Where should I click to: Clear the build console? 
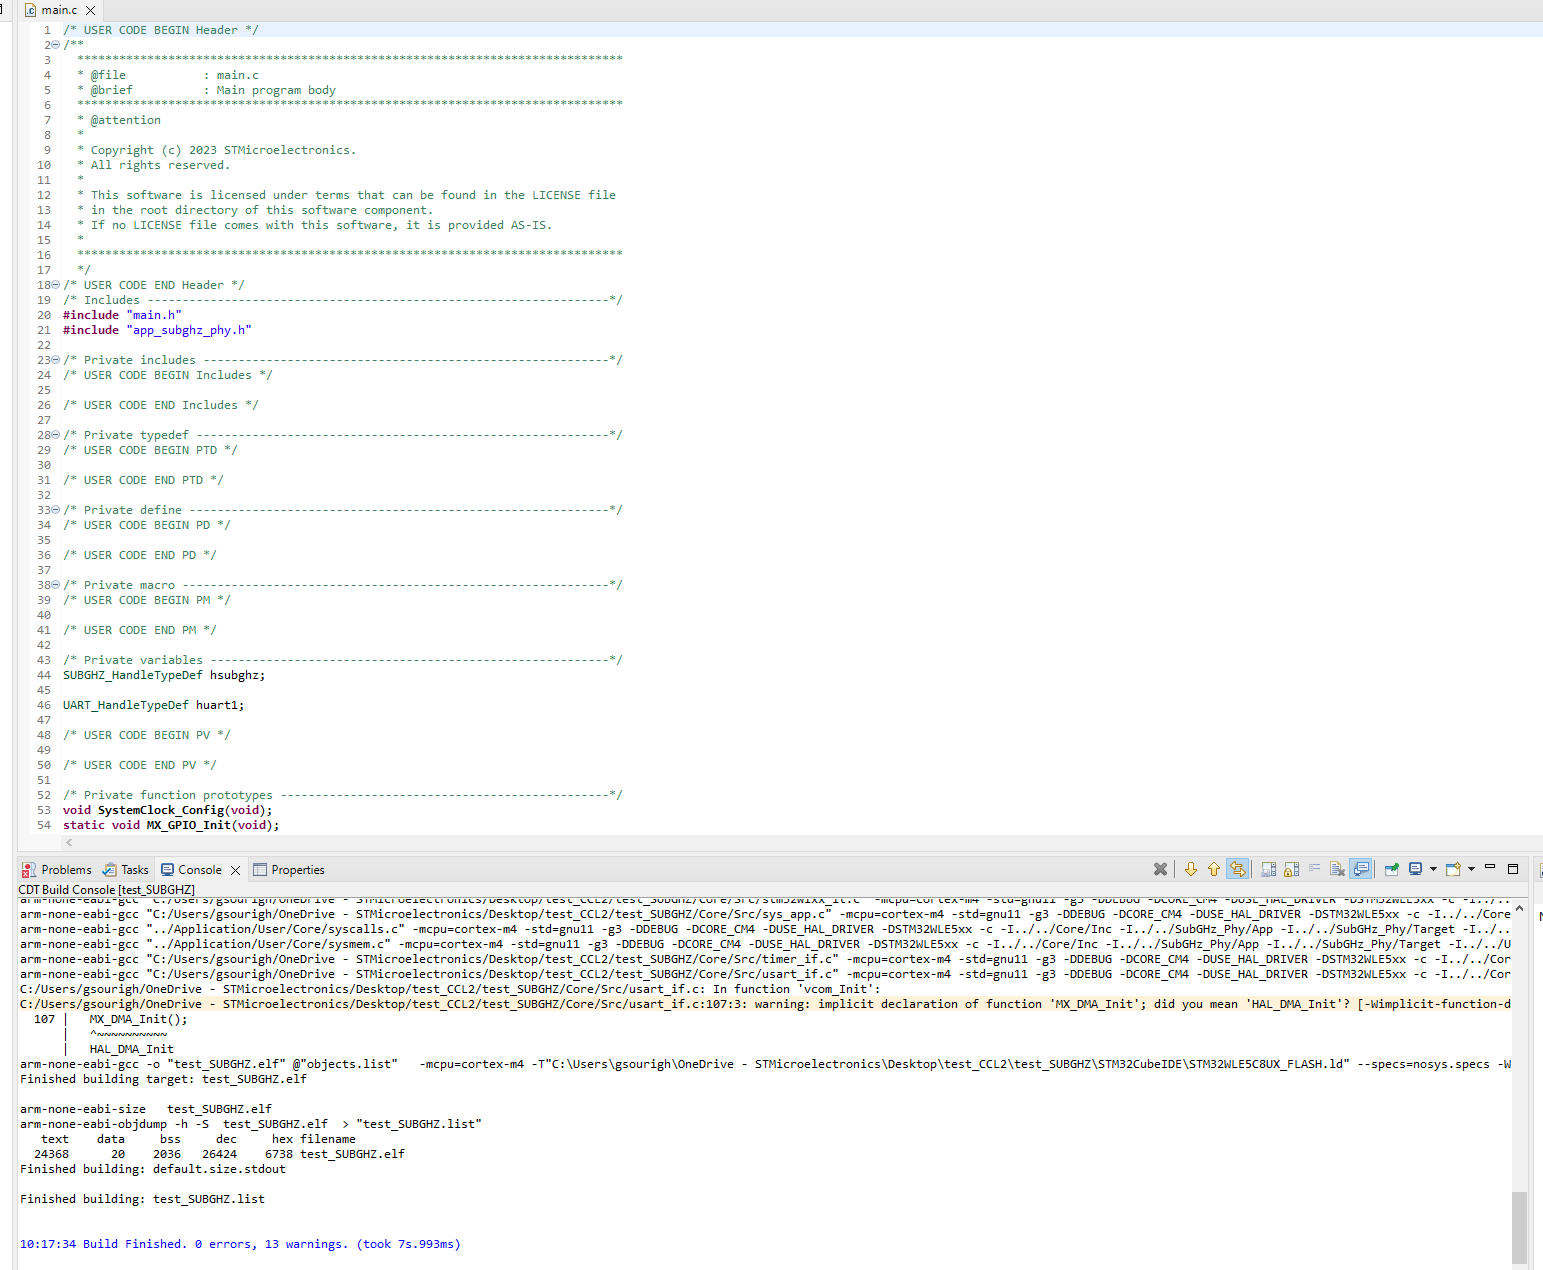click(1340, 869)
